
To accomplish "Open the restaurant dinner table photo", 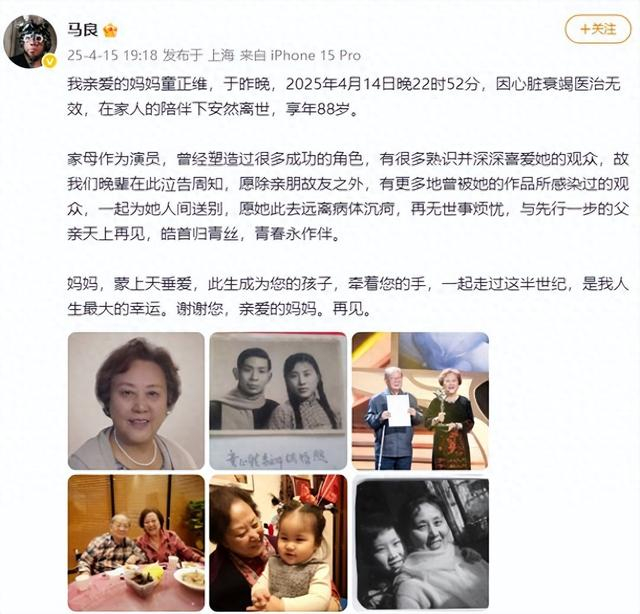I will (x=136, y=543).
